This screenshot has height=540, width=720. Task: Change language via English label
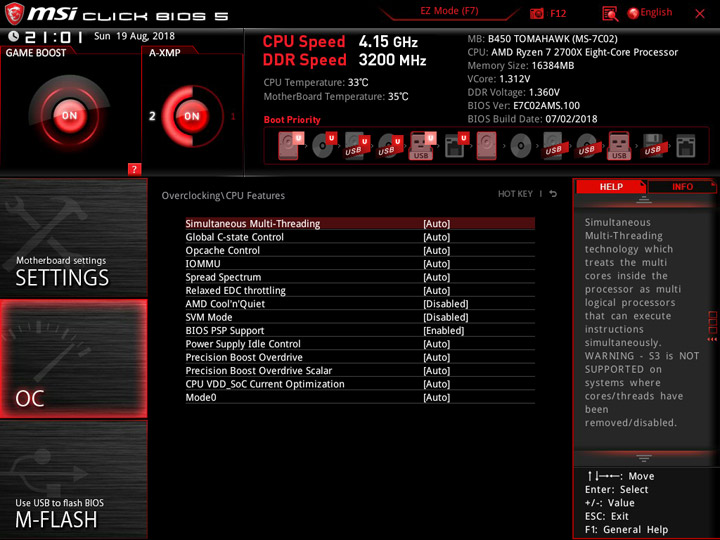(x=656, y=13)
